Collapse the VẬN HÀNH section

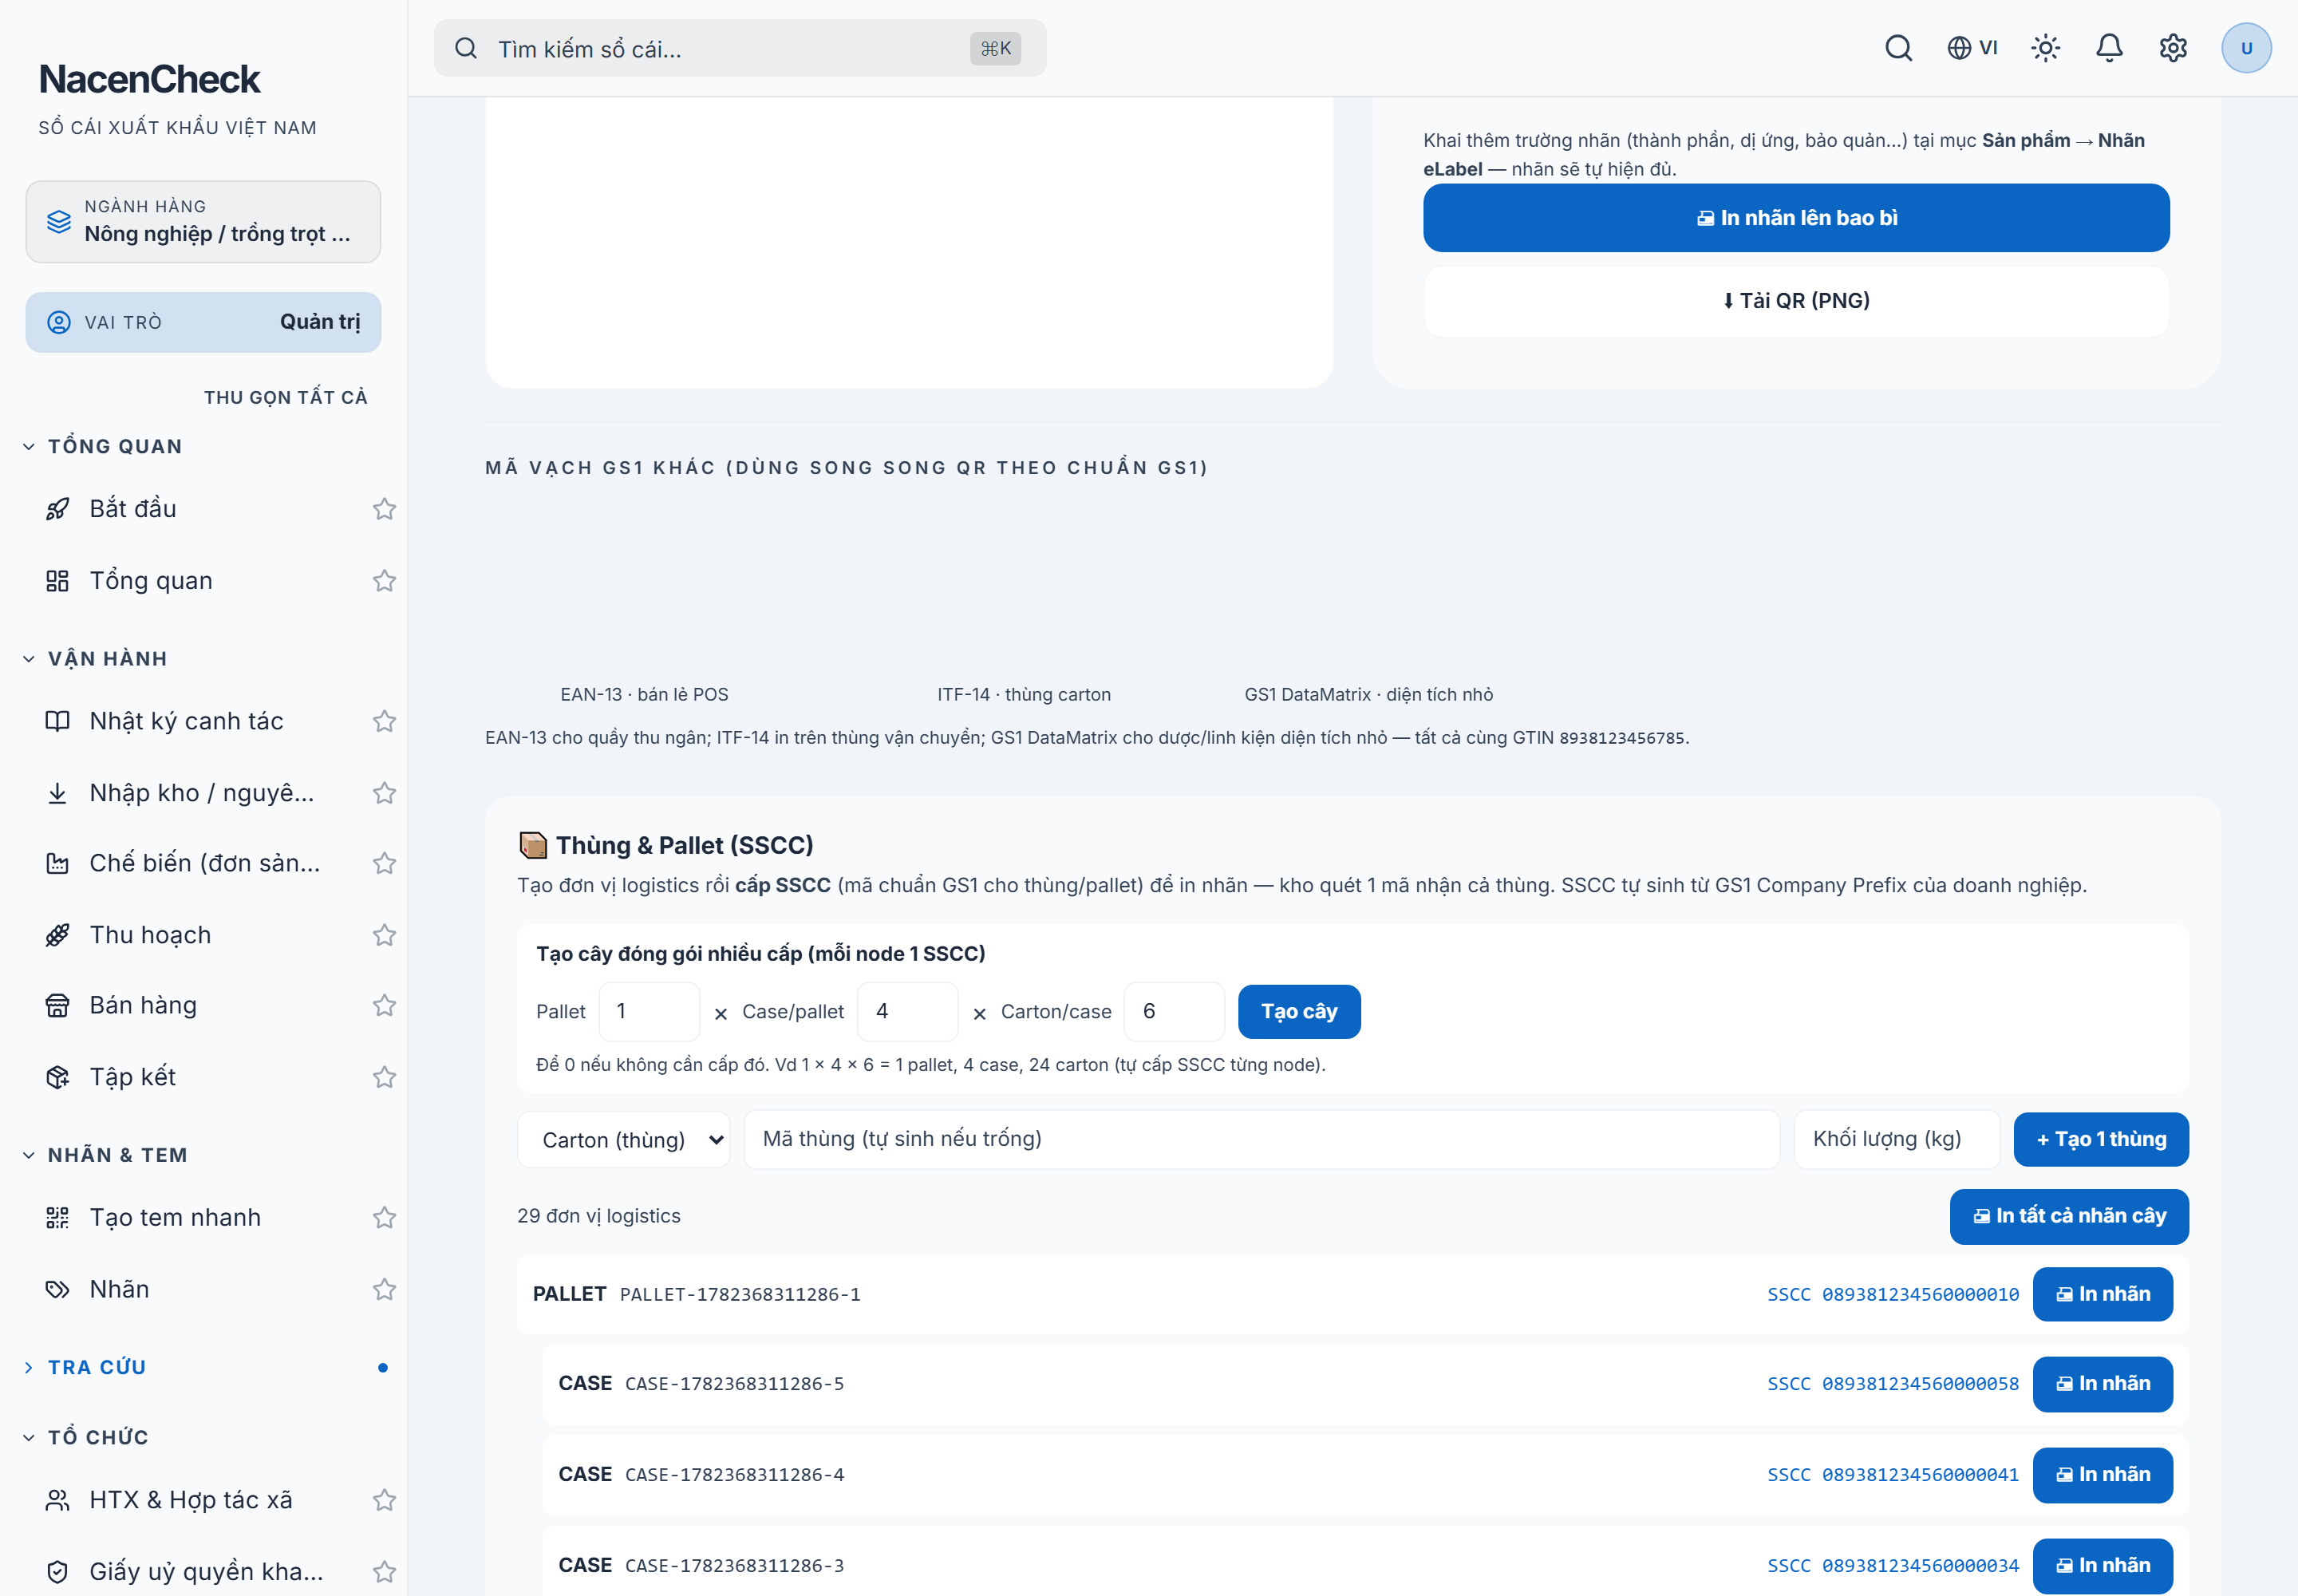point(96,658)
